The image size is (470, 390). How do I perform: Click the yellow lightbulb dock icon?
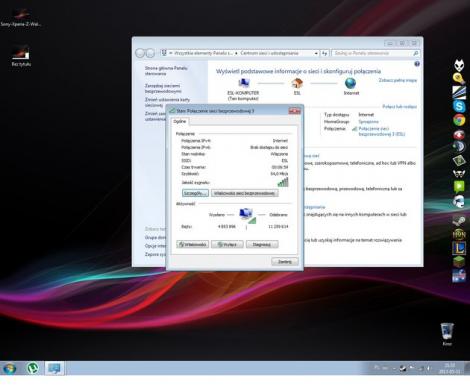tap(459, 79)
